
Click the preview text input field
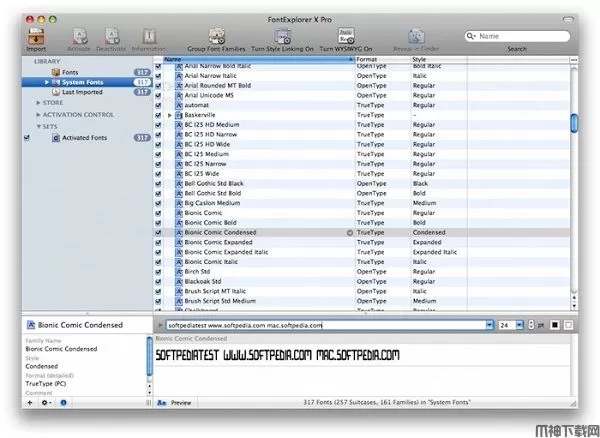click(326, 325)
